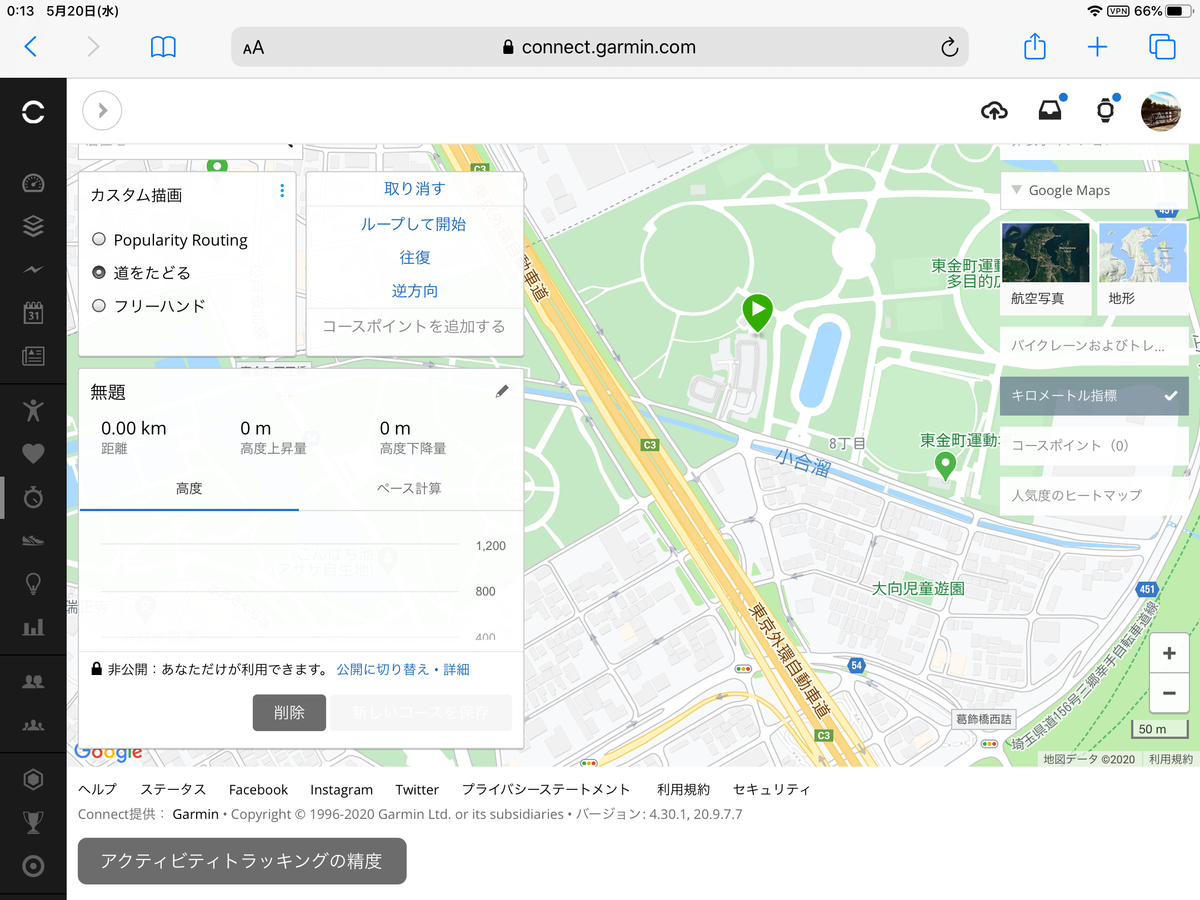Open Garmin Connect home logo

[x=33, y=112]
